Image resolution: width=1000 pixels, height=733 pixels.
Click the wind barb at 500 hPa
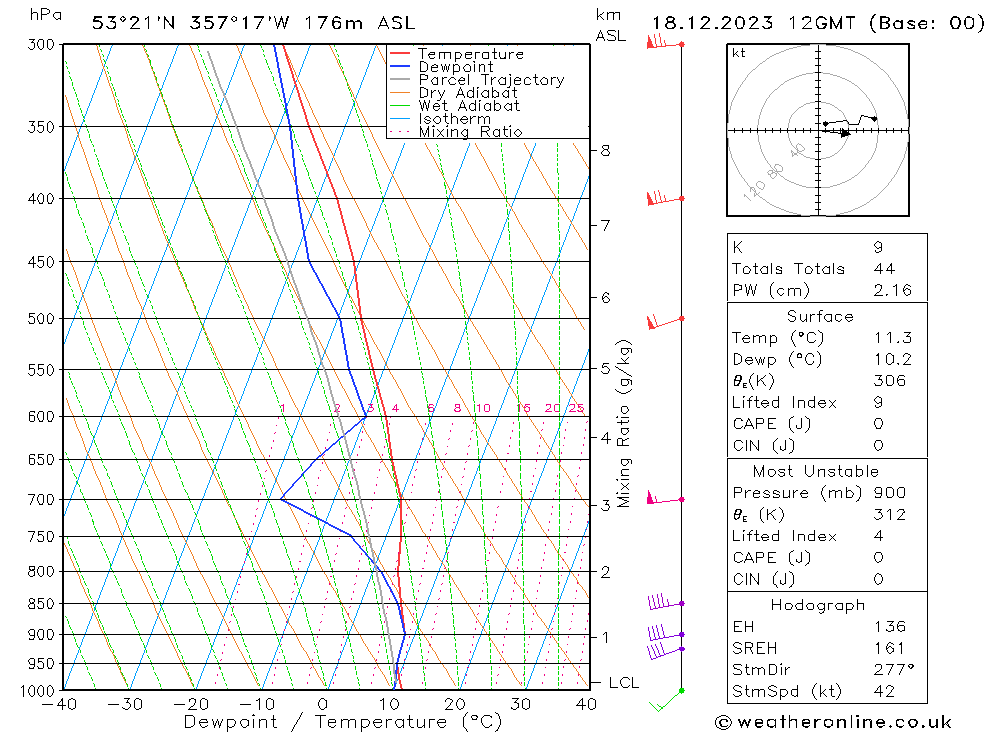[665, 322]
